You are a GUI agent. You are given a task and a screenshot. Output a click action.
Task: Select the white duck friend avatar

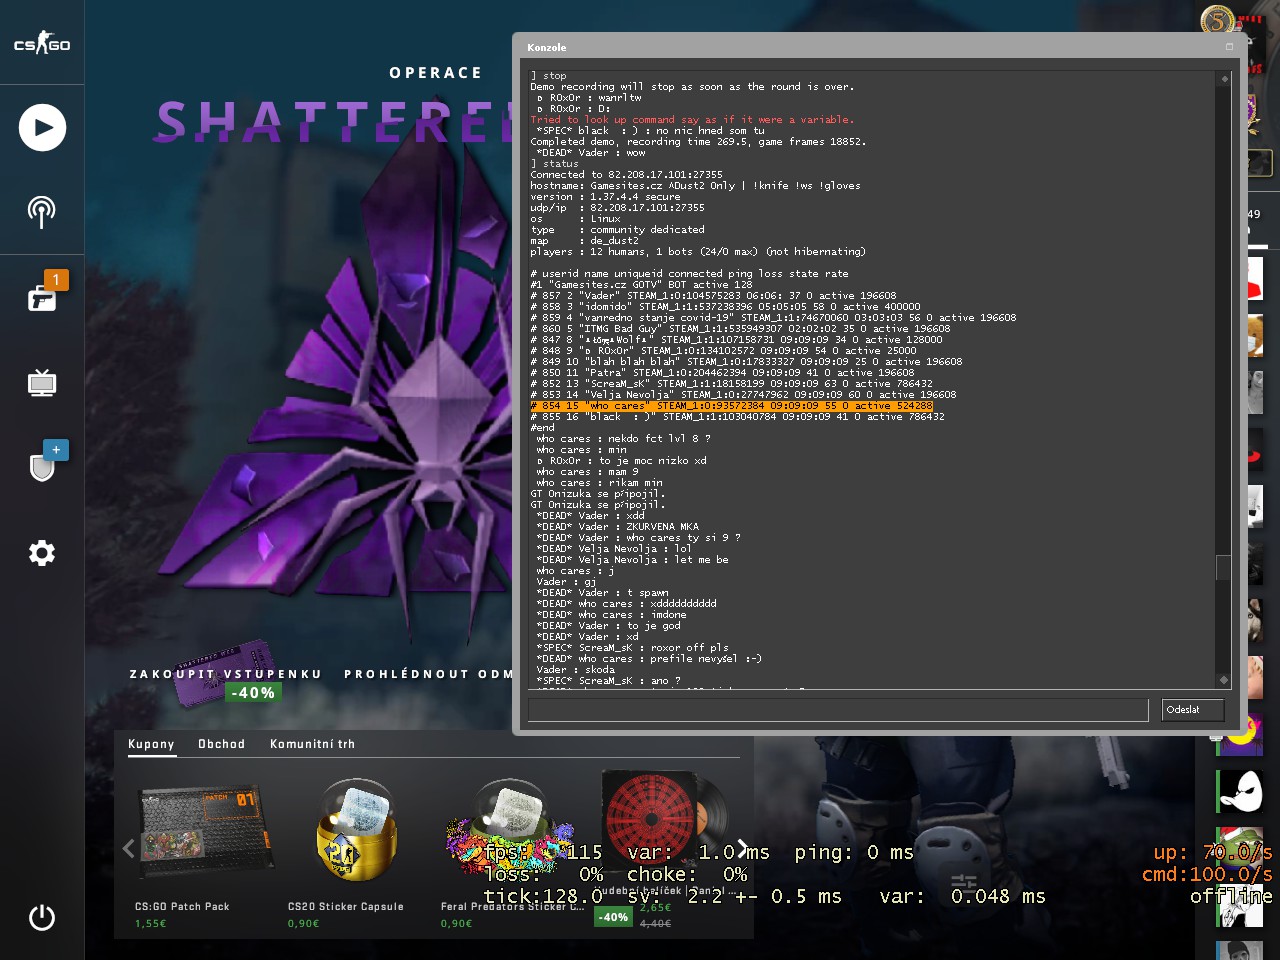[1240, 791]
